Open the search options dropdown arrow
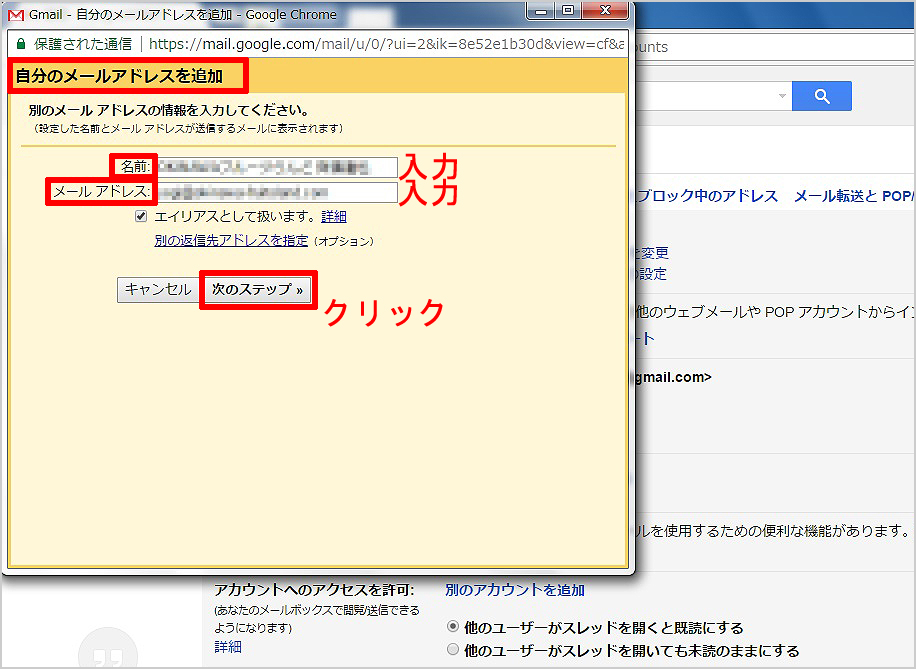Screen dimensions: 916x669 click(x=781, y=96)
